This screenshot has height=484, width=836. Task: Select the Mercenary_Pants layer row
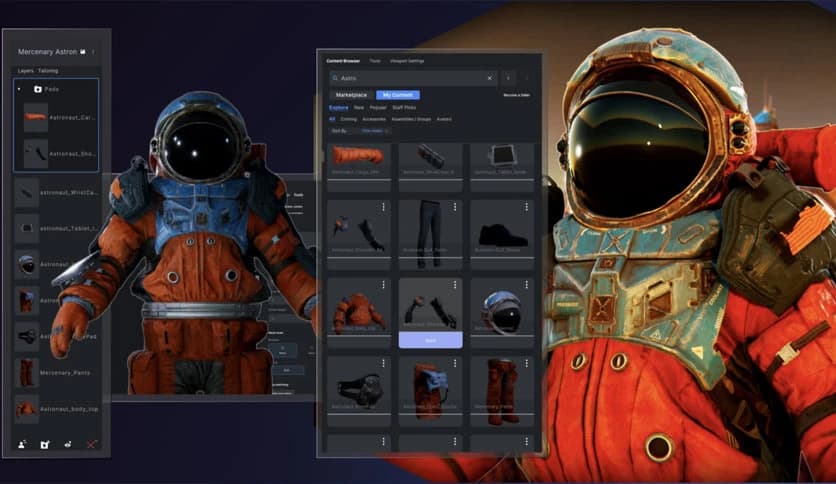click(57, 373)
